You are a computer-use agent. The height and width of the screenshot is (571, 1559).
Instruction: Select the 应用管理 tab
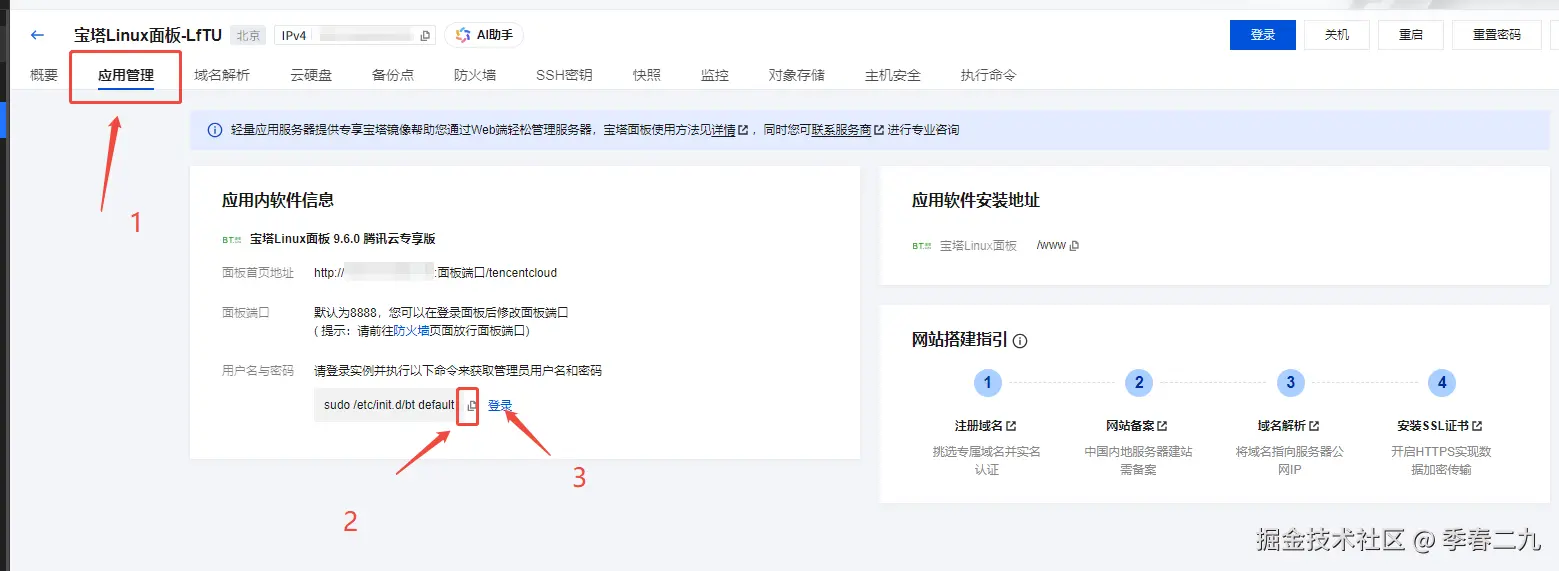(x=126, y=75)
